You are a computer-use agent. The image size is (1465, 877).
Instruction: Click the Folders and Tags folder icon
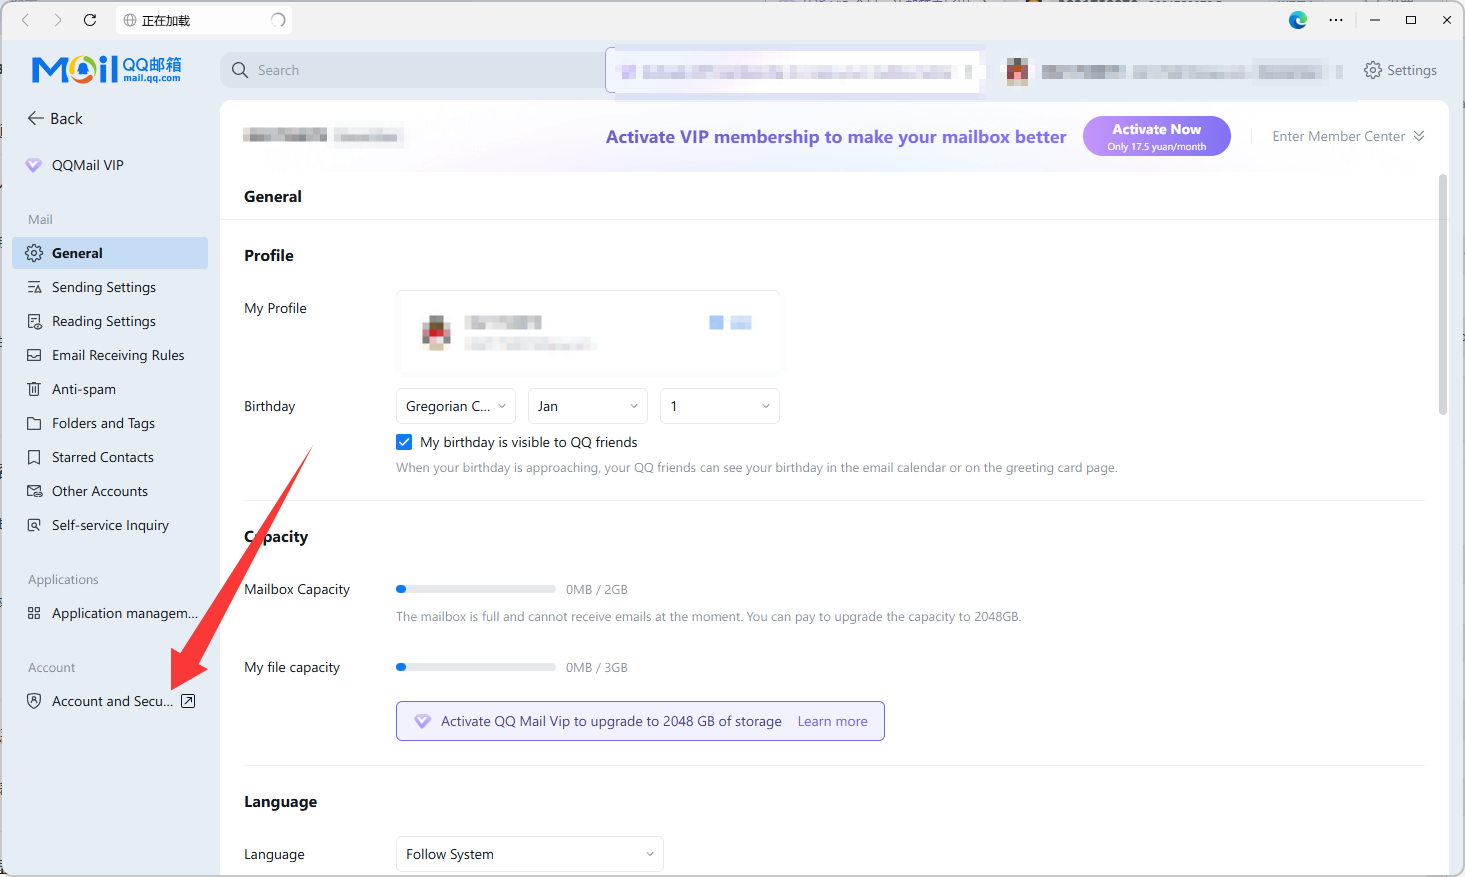tap(34, 423)
